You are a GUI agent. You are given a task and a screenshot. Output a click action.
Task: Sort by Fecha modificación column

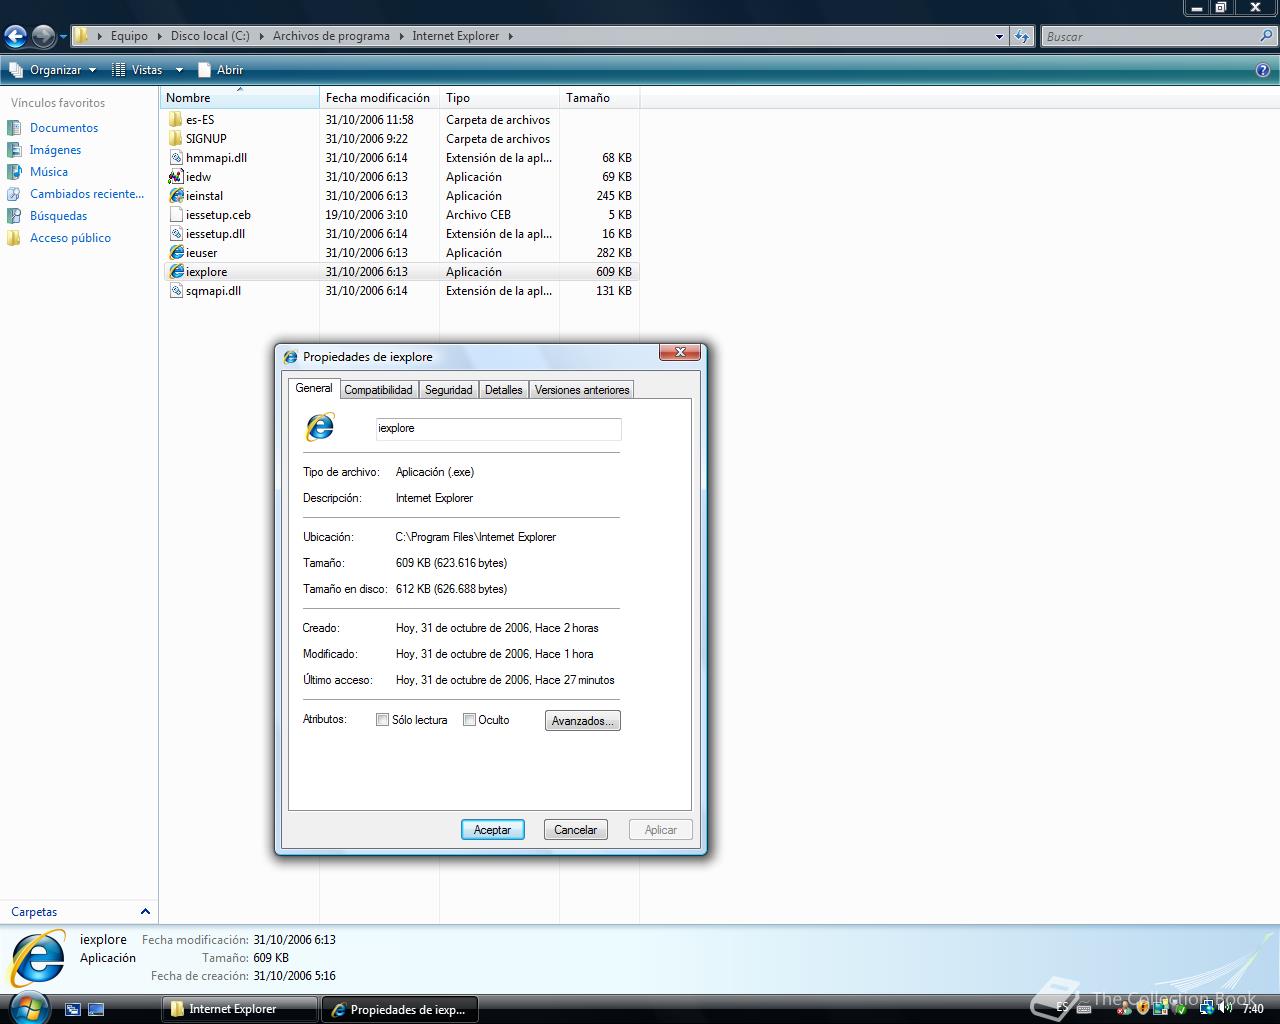tap(379, 98)
